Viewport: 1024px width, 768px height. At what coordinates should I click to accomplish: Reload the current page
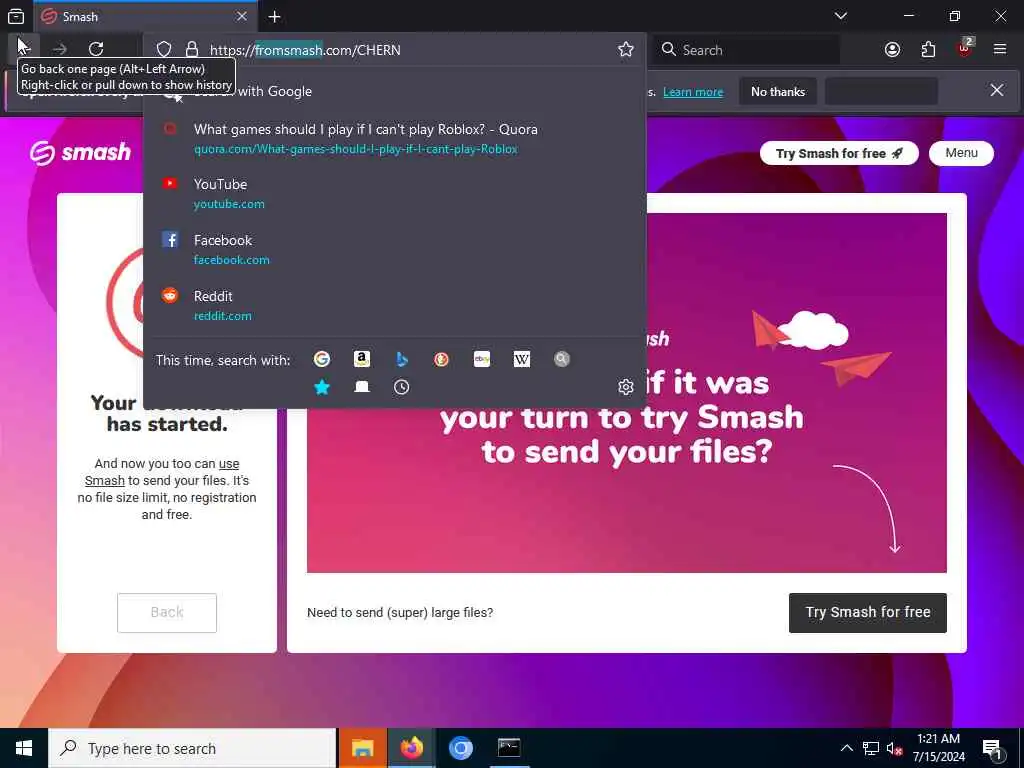click(96, 49)
